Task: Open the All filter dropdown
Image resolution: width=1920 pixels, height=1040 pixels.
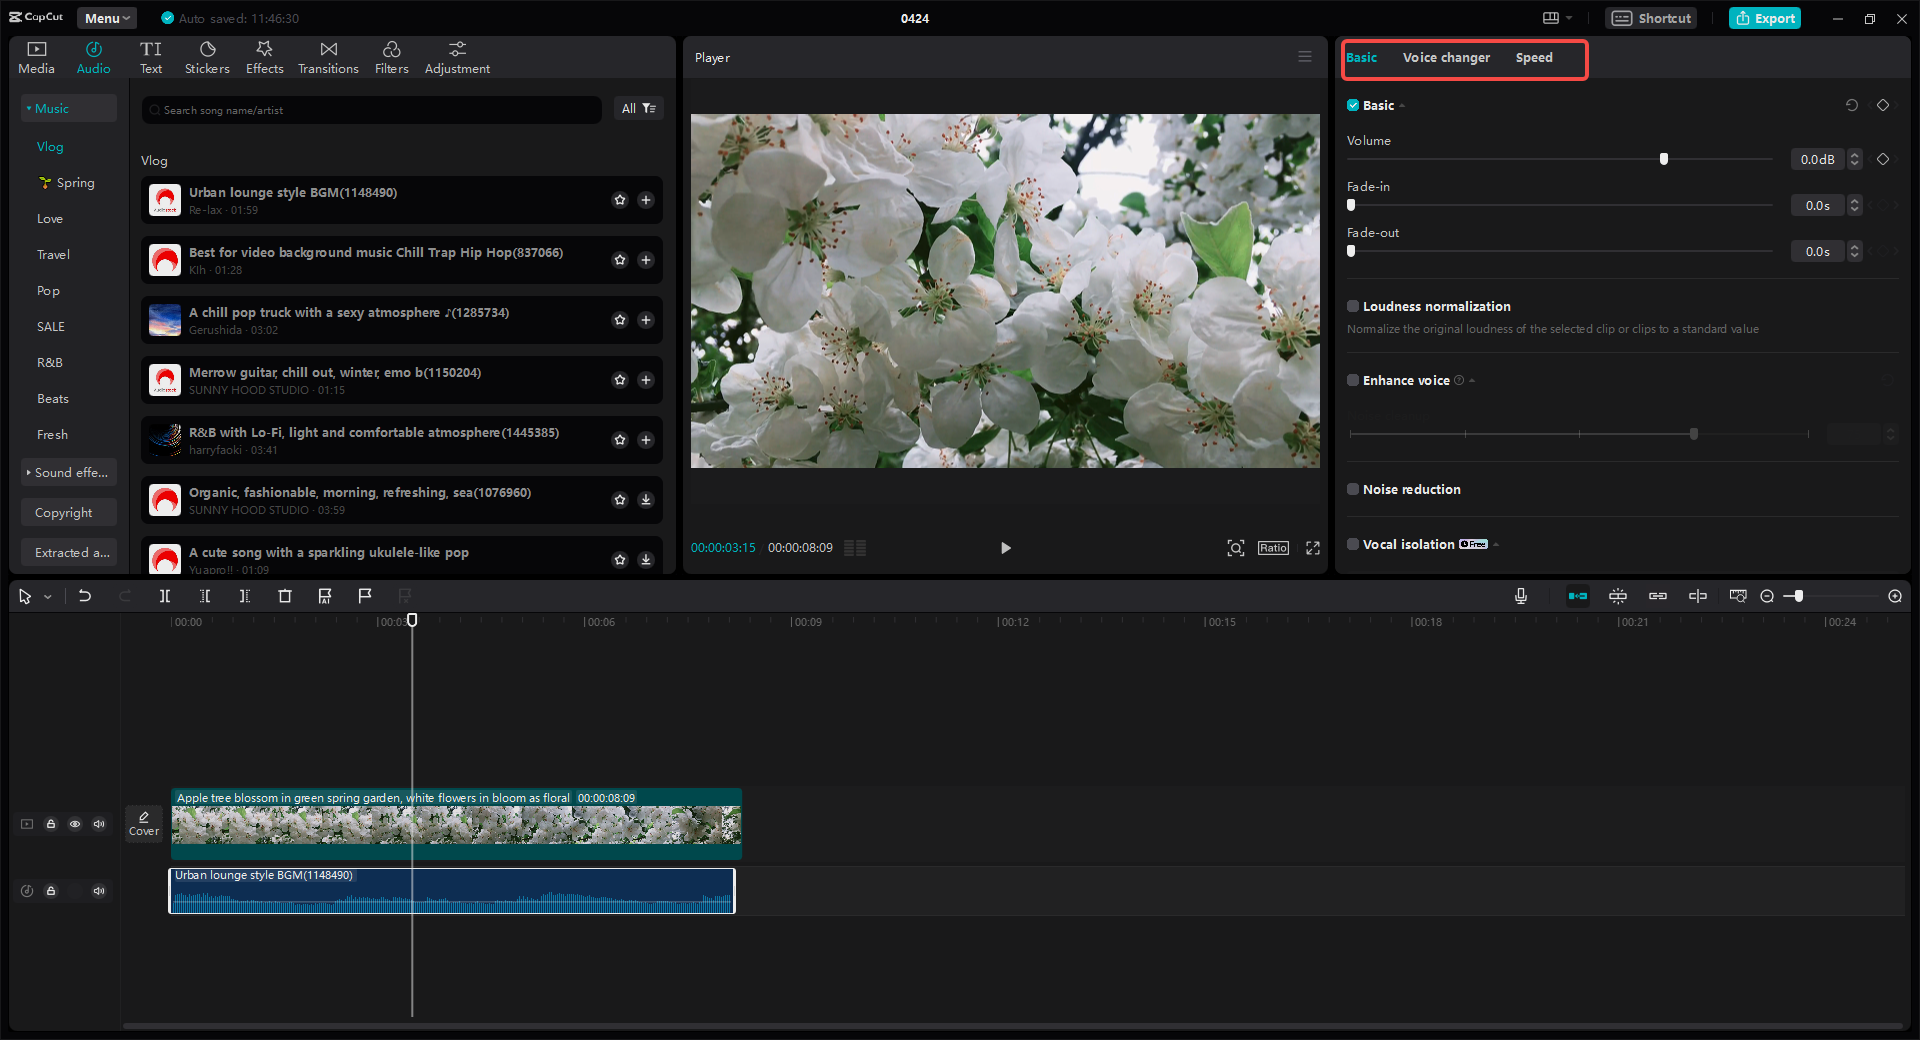Action: pyautogui.click(x=638, y=108)
